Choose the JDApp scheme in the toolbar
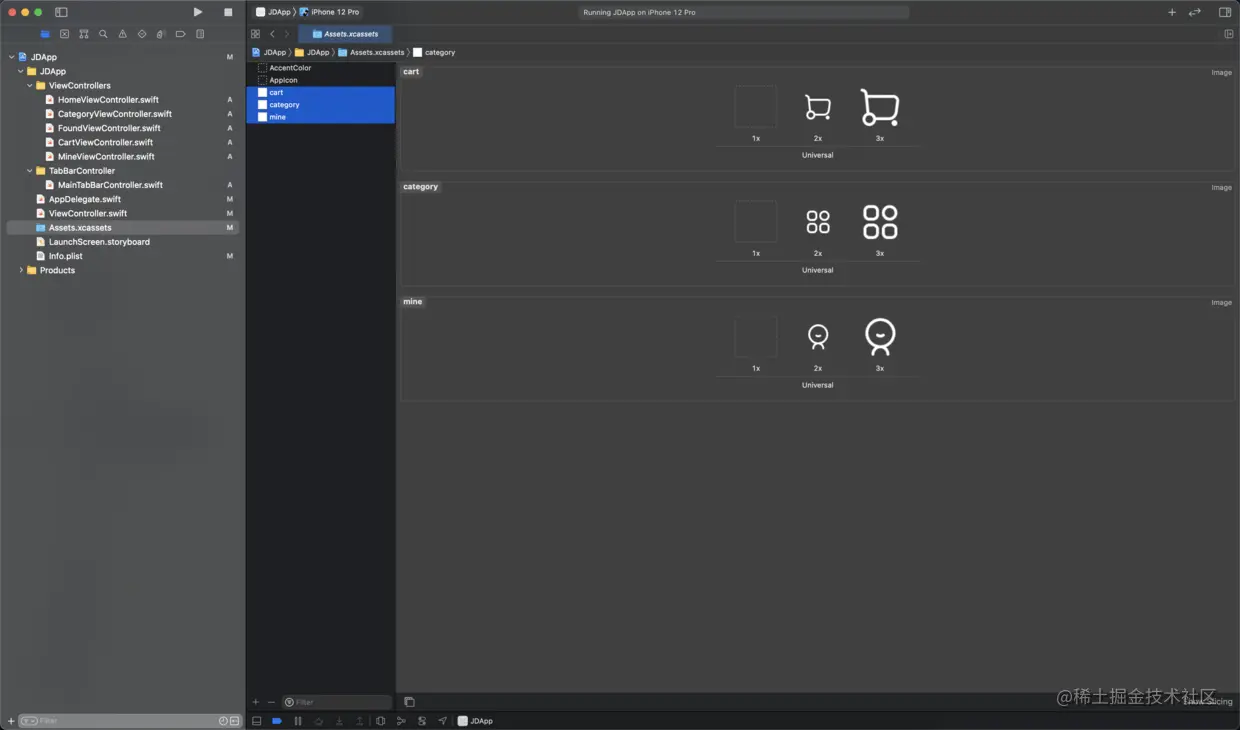Screen dimensions: 1240x730 [273, 12]
